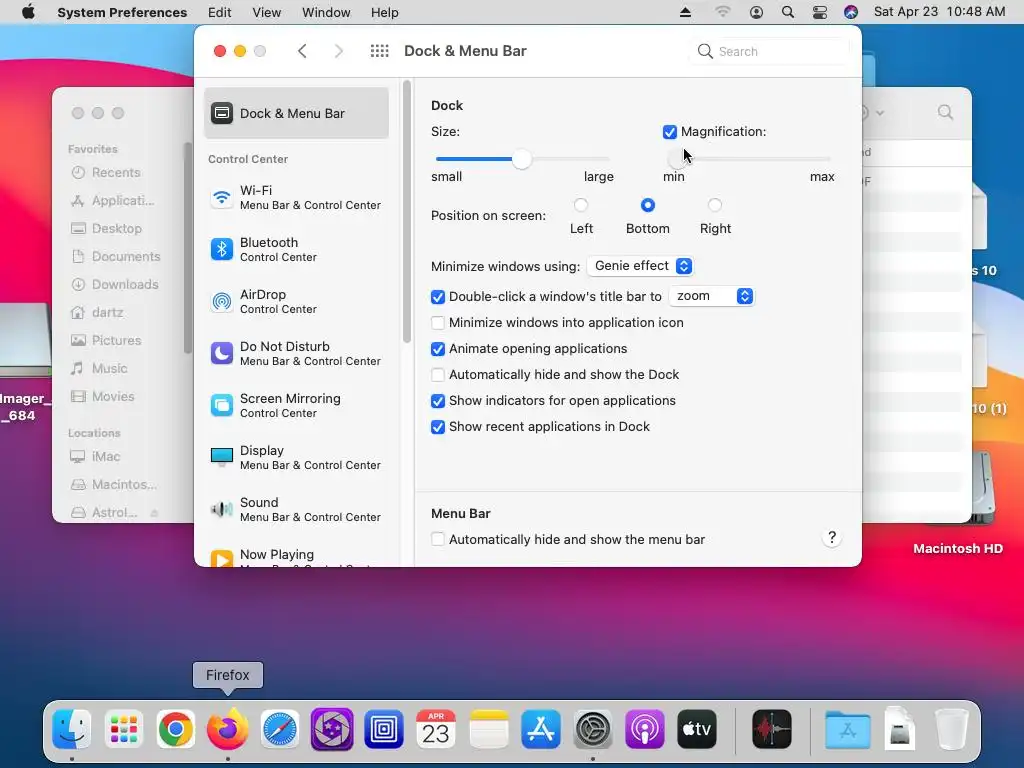This screenshot has height=768, width=1024.
Task: Click the sidebar vertical scrollbar
Action: tap(407, 211)
